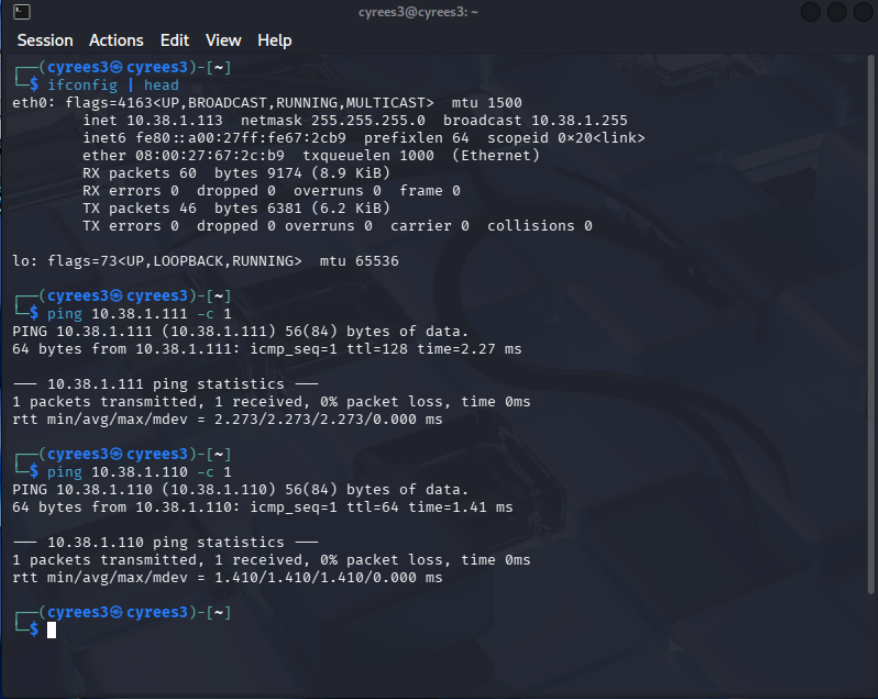Open the Help menu
This screenshot has width=878, height=699.
[274, 40]
